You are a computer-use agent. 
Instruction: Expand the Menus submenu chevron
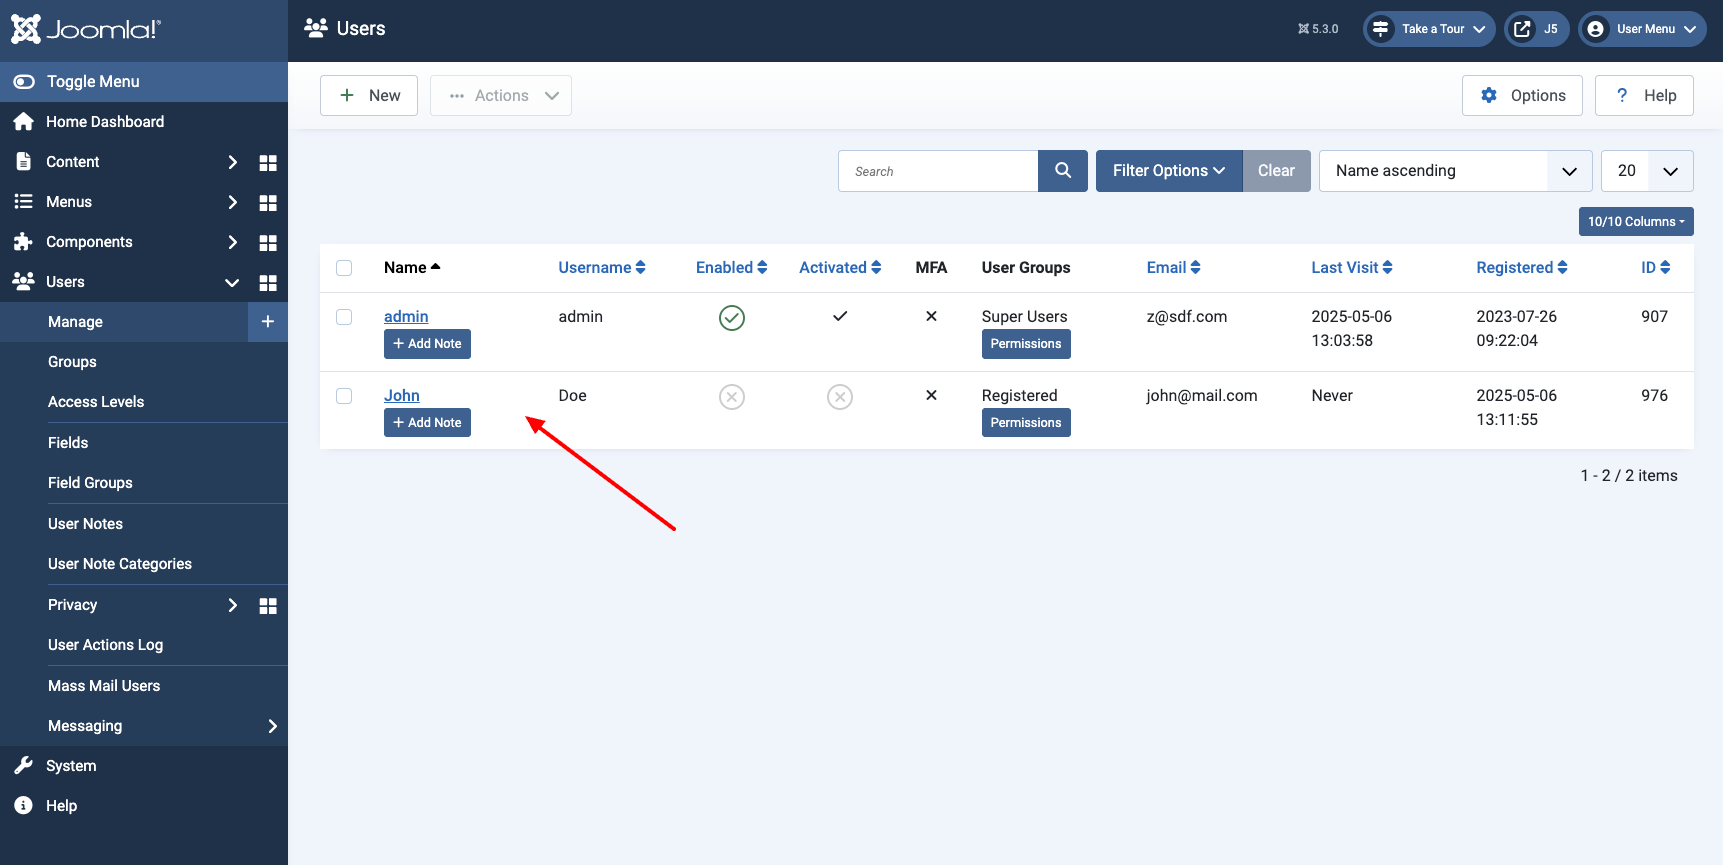[232, 202]
